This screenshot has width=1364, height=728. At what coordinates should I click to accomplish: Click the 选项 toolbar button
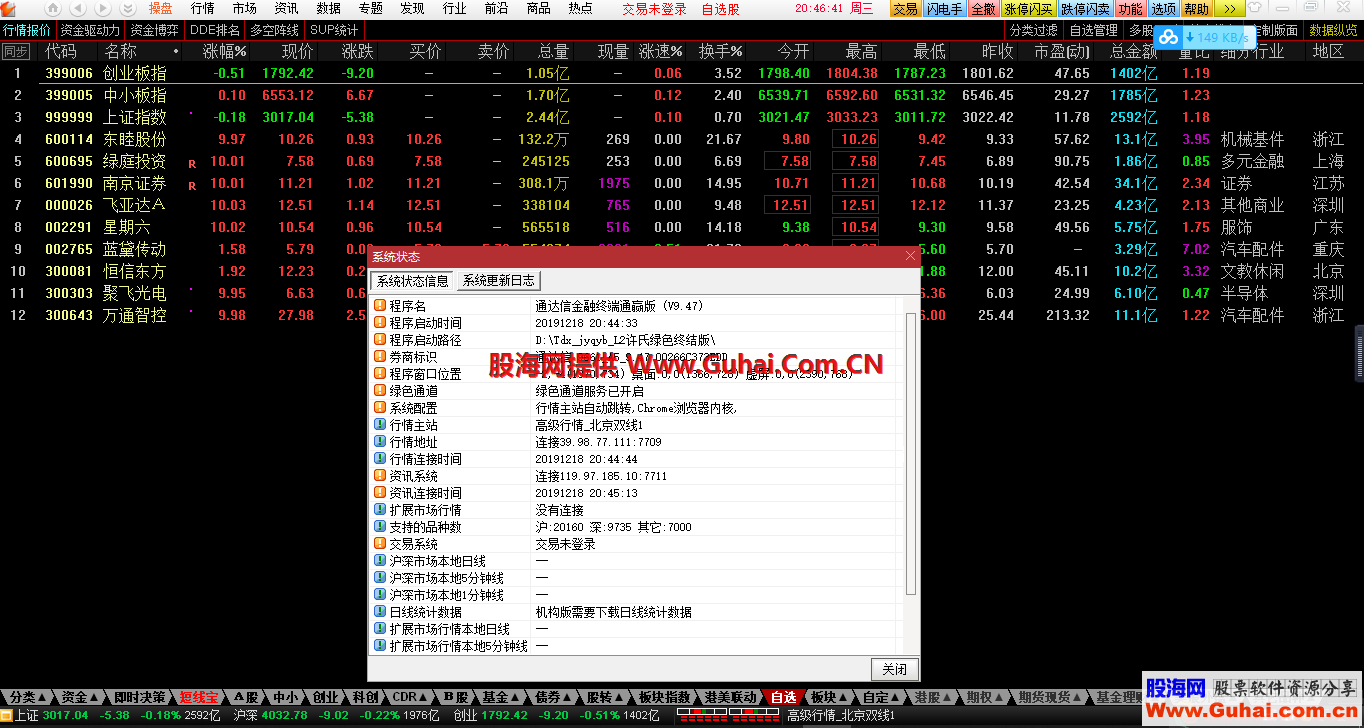[1164, 9]
